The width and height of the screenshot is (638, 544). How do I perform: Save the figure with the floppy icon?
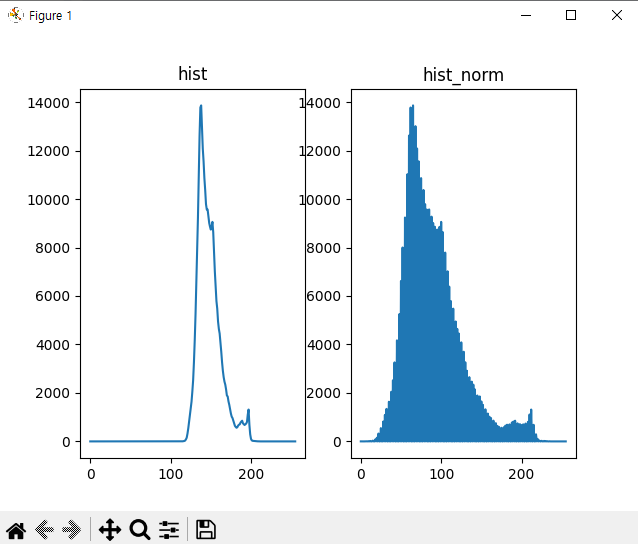pyautogui.click(x=206, y=530)
